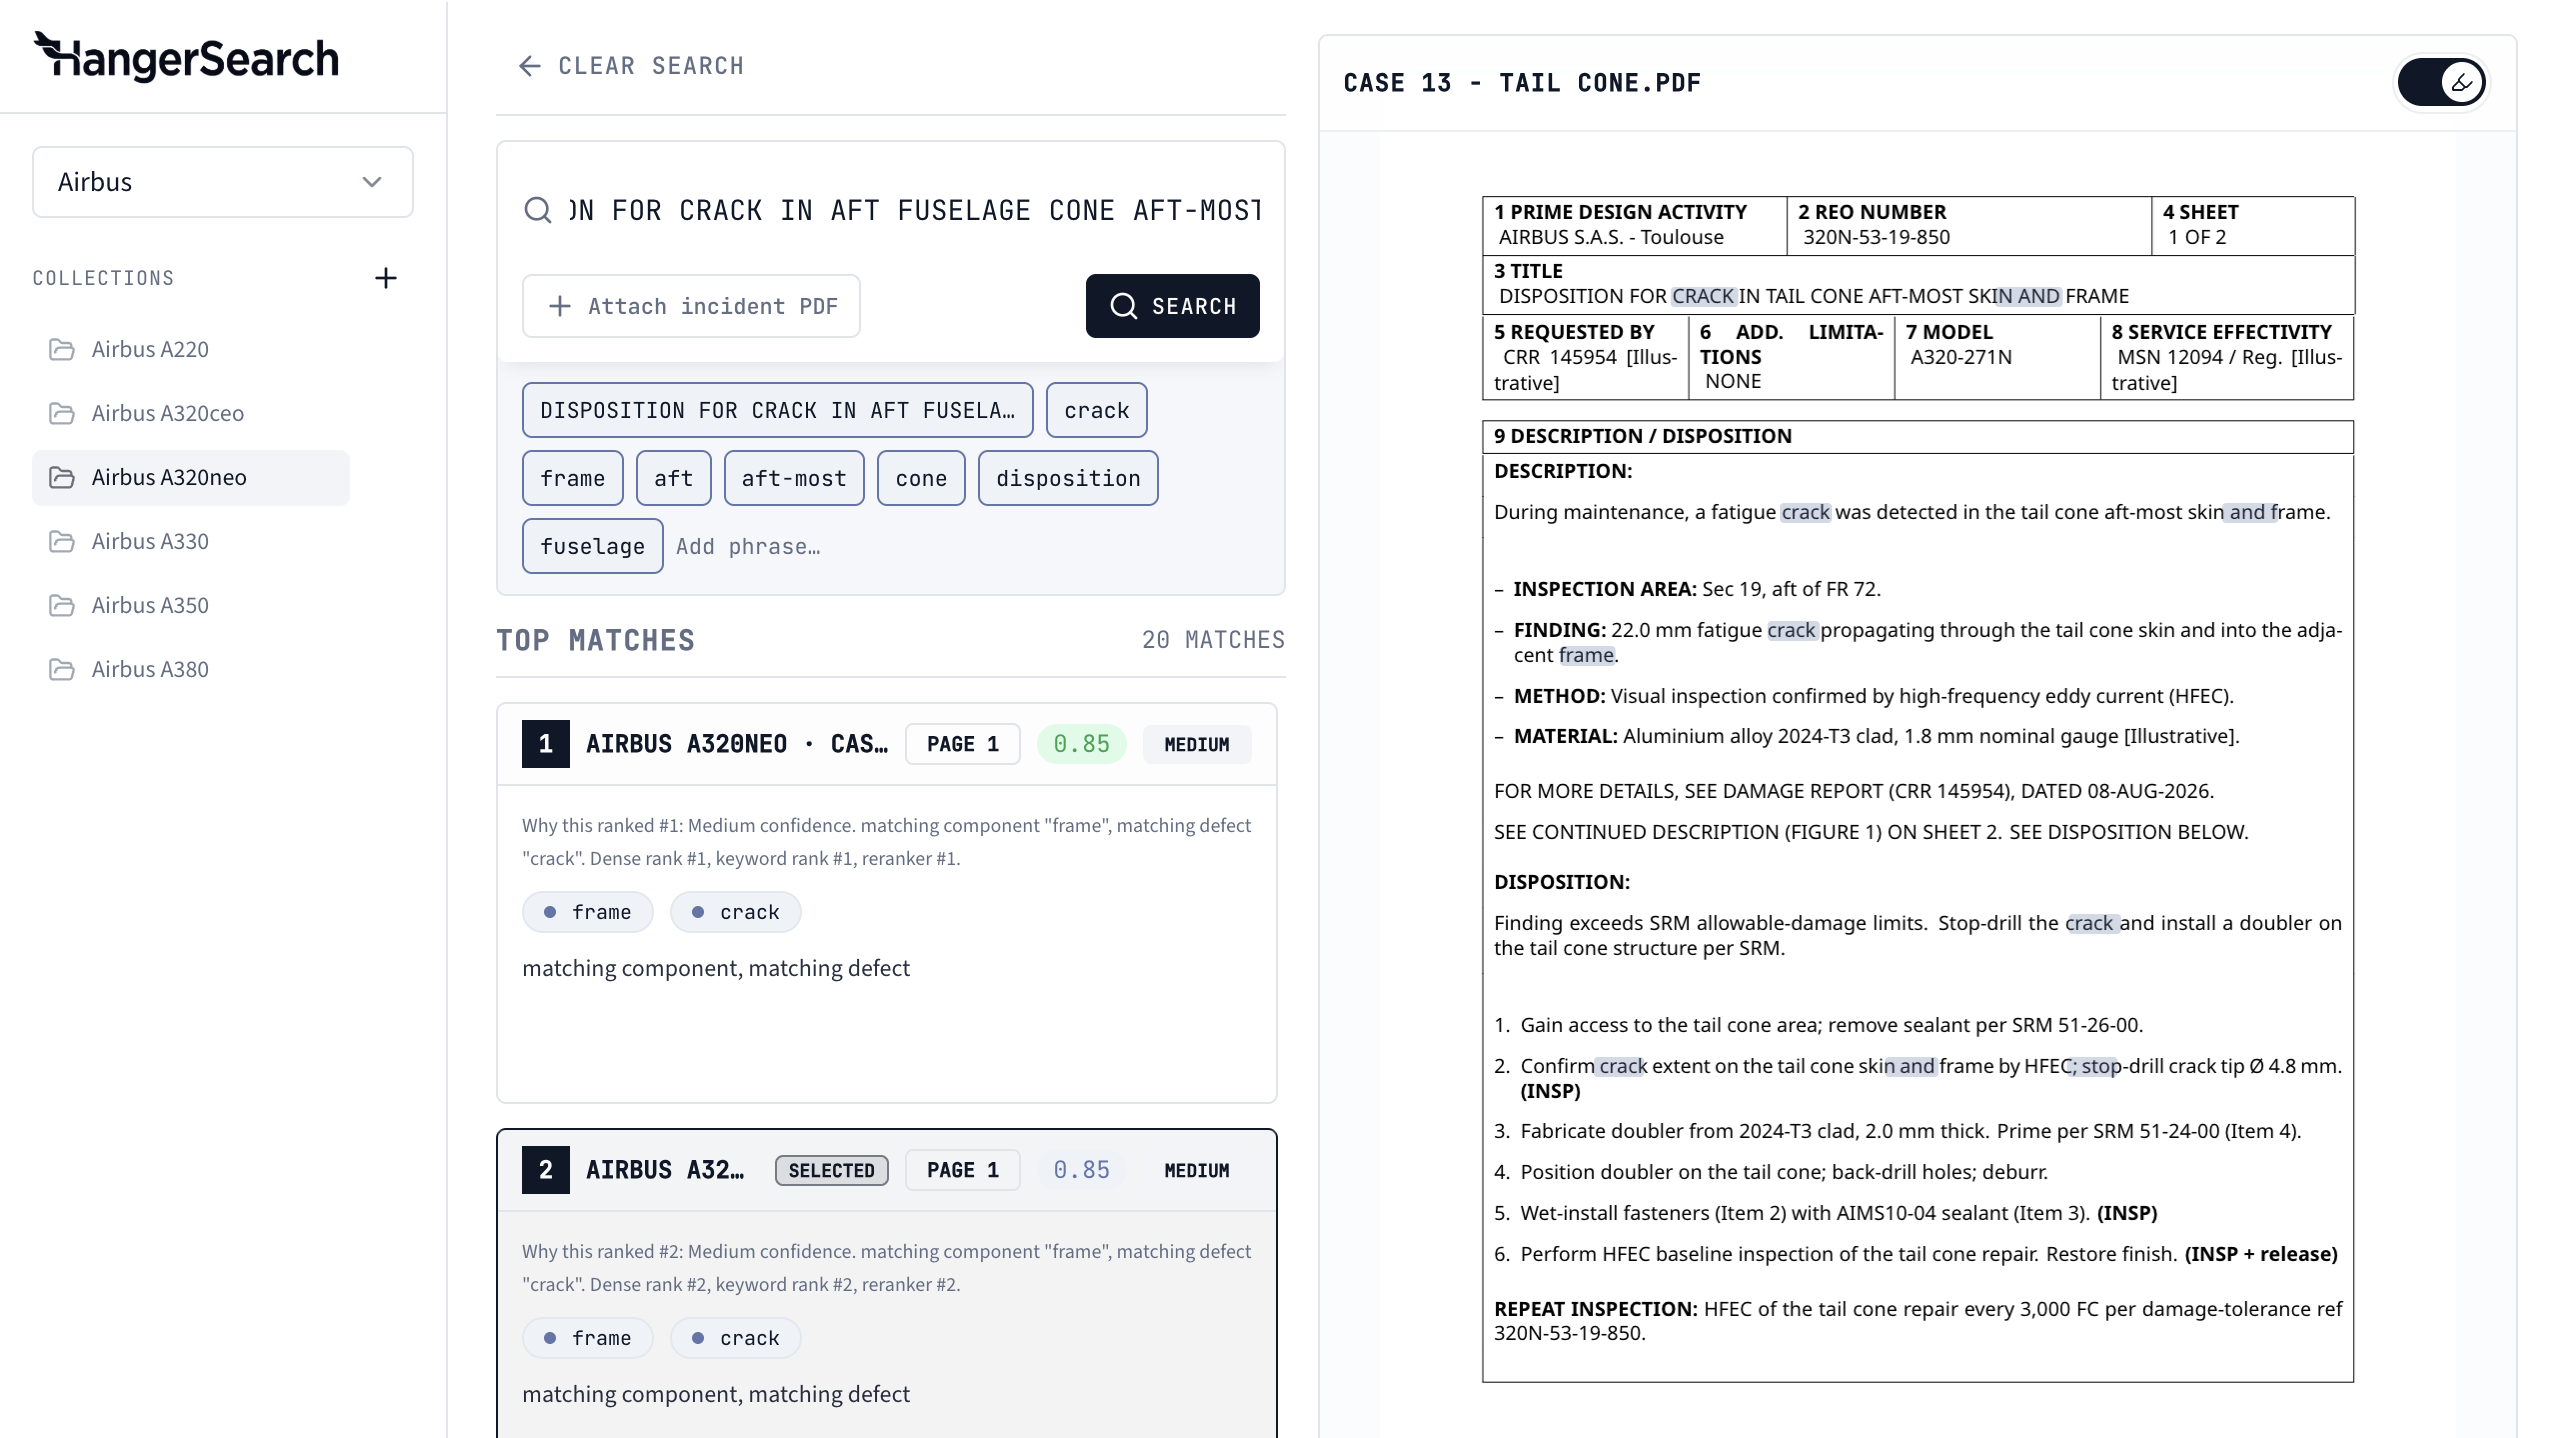2564x1438 pixels.
Task: Click the plus icon on Attach incident PDF
Action: point(560,306)
